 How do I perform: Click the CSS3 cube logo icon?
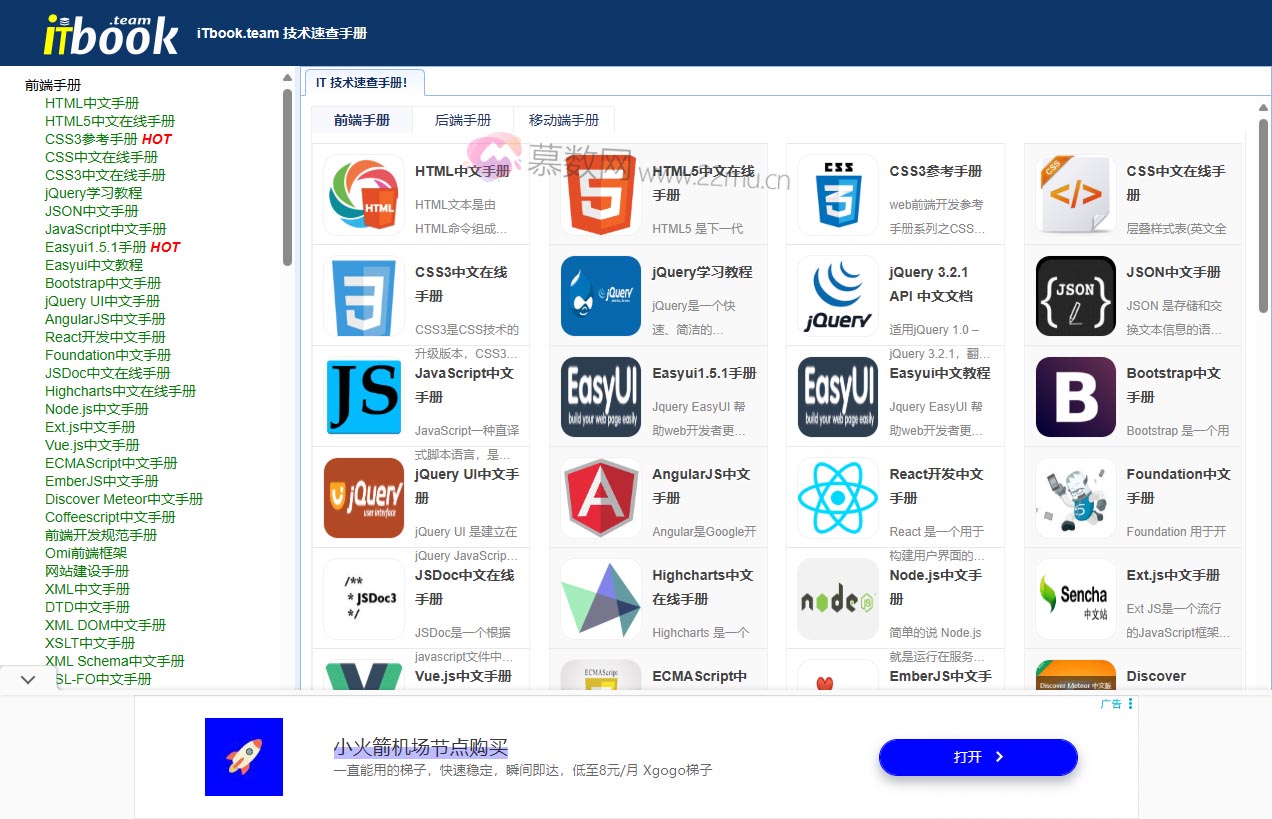coord(836,195)
